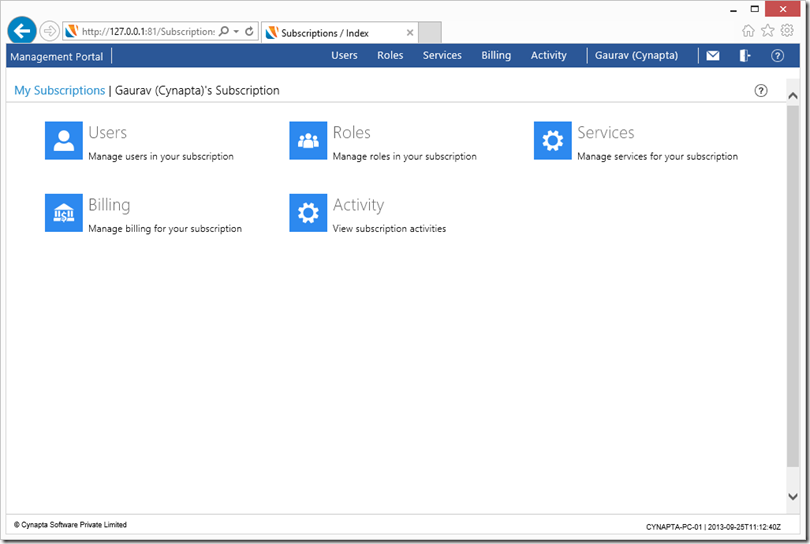Click '© Cynapta Software Private Limited' footer text
Screen dimensions: 810x544
click(70, 525)
